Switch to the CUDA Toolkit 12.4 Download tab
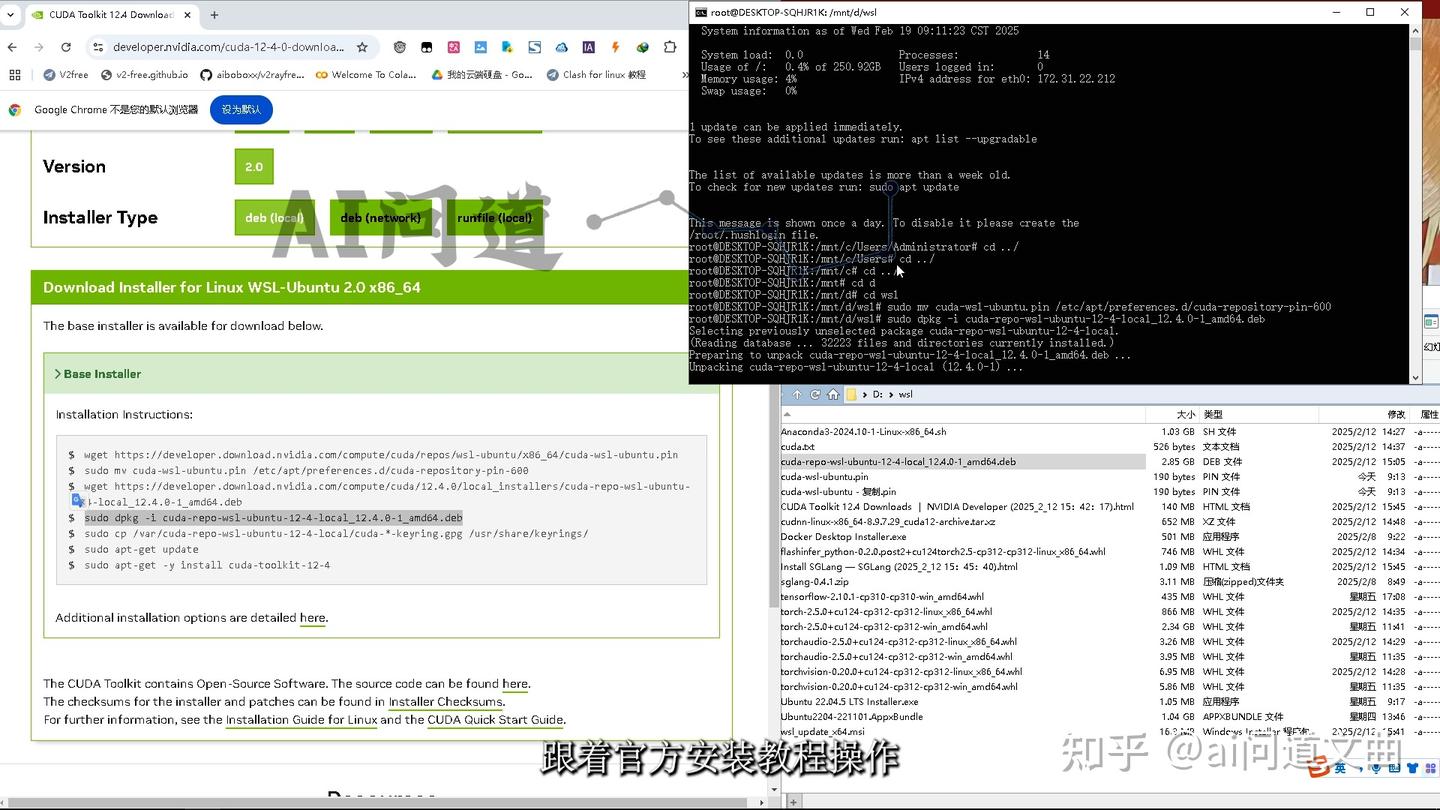 coord(110,15)
